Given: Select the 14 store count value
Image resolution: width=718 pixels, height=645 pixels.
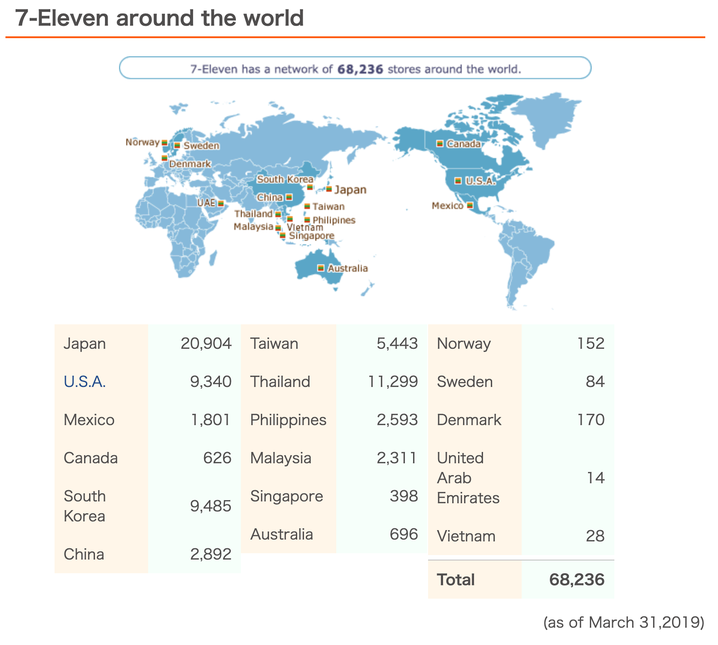Looking at the screenshot, I should point(596,478).
